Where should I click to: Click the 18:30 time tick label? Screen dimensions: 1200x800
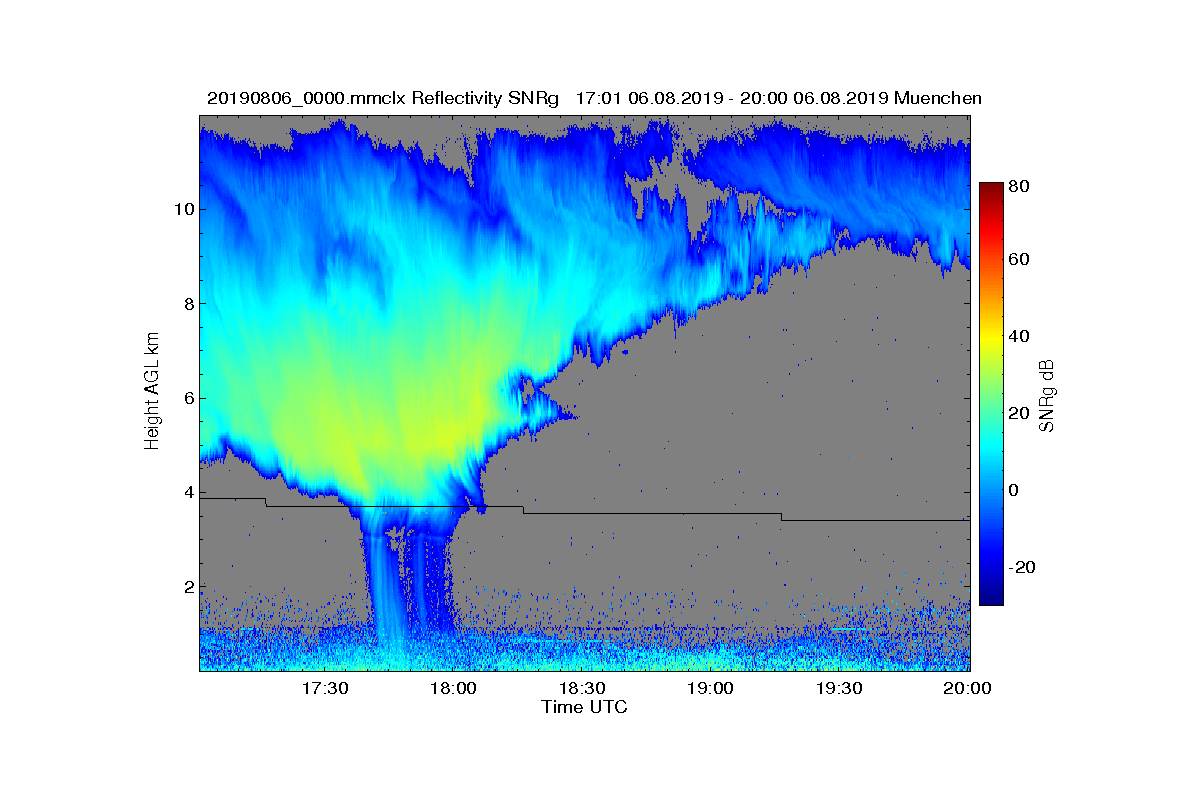(582, 688)
